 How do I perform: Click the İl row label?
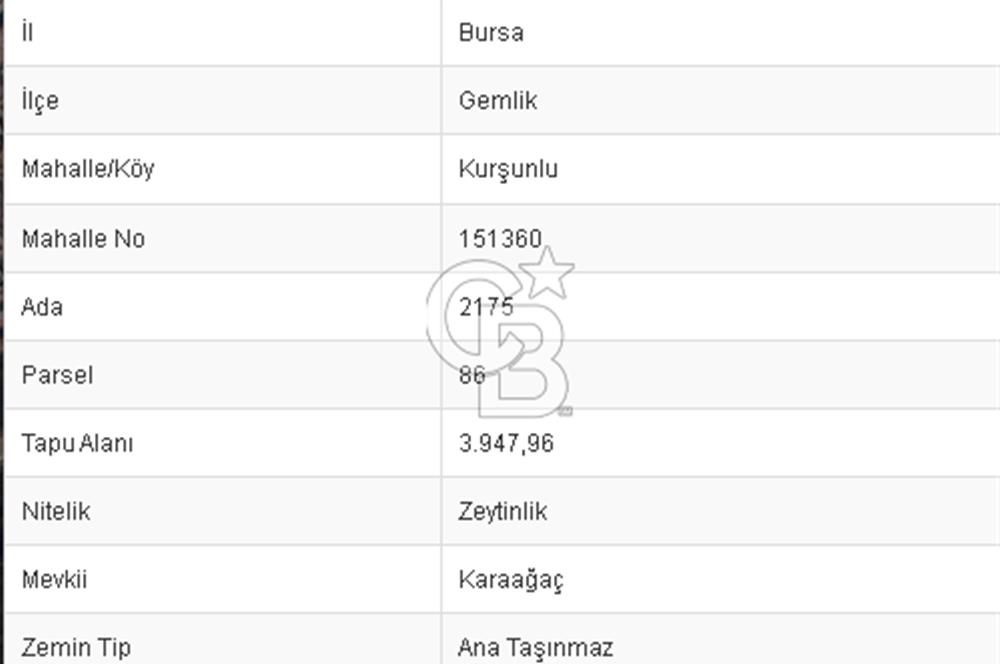click(27, 32)
